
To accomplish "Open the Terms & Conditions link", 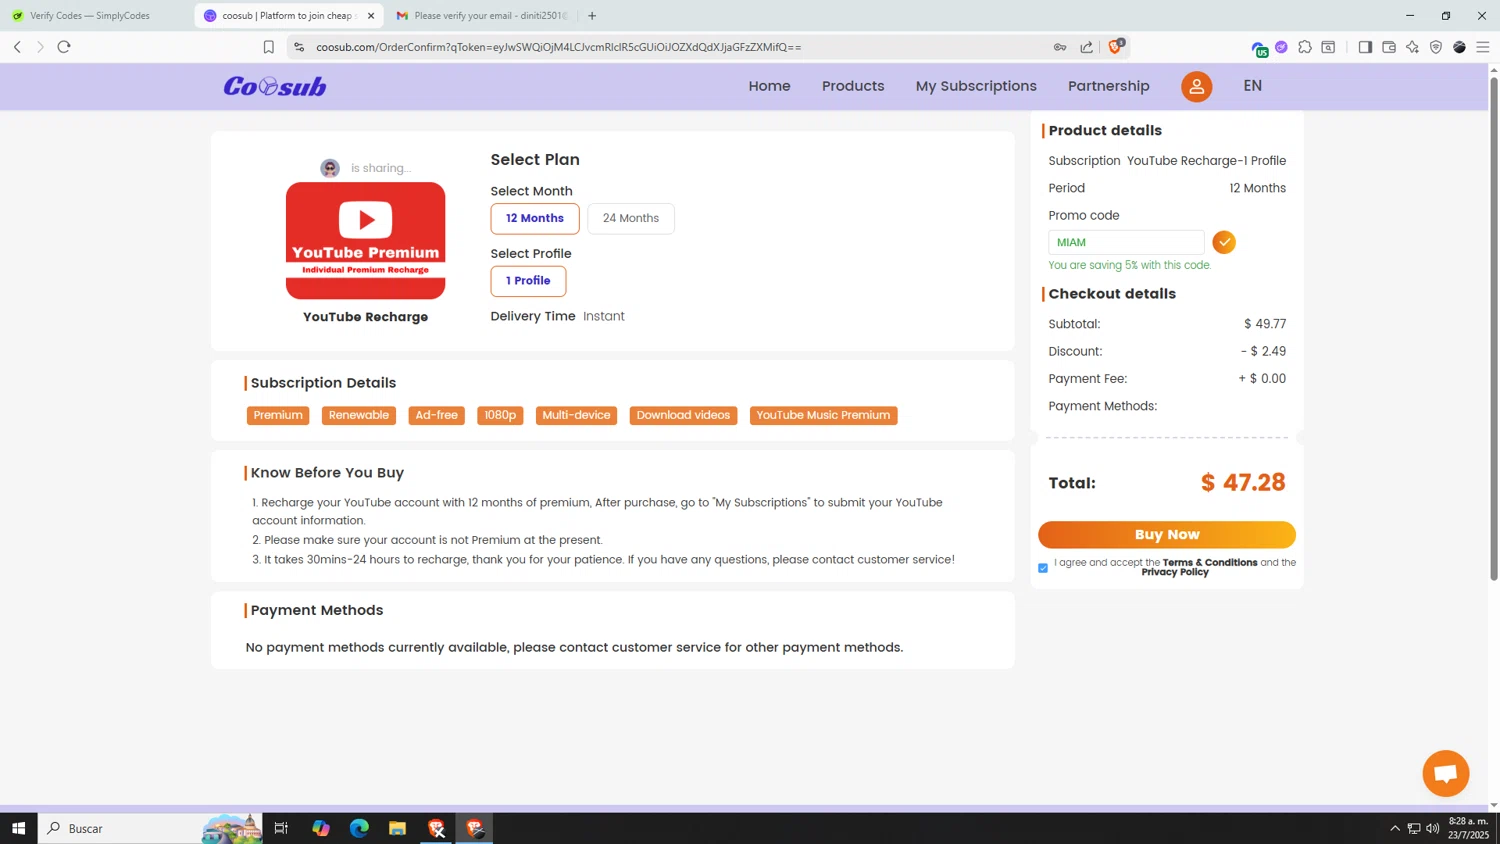I will click(1210, 562).
